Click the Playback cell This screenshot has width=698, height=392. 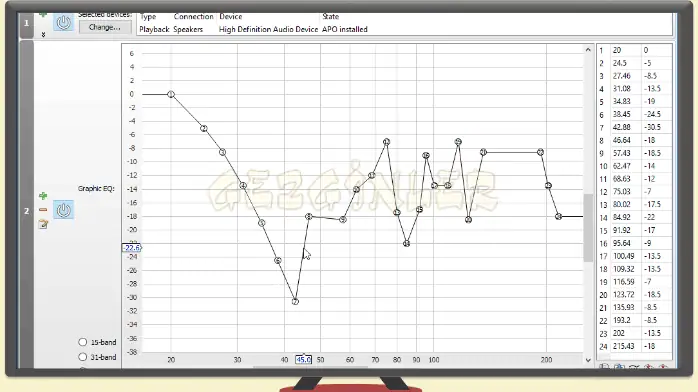coord(154,29)
